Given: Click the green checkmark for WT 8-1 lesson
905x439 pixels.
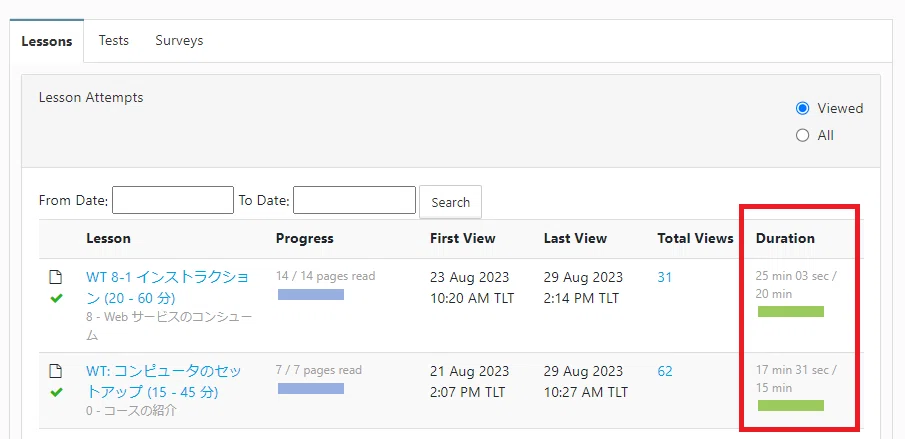Looking at the screenshot, I should click(56, 298).
